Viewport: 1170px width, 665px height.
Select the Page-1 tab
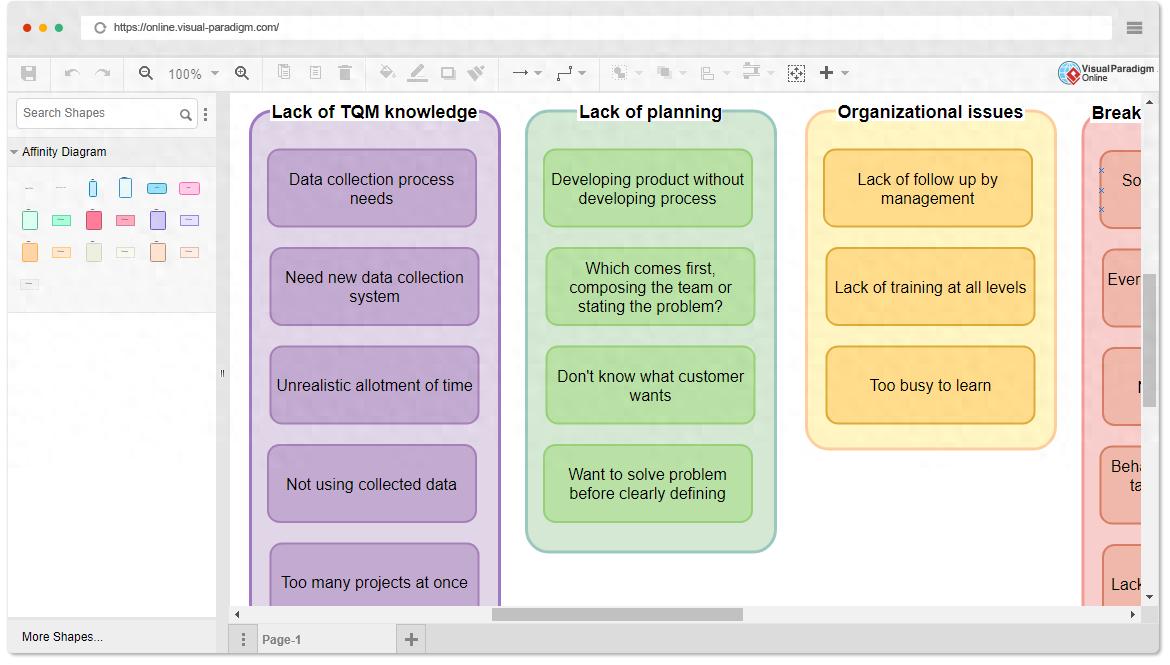click(282, 640)
